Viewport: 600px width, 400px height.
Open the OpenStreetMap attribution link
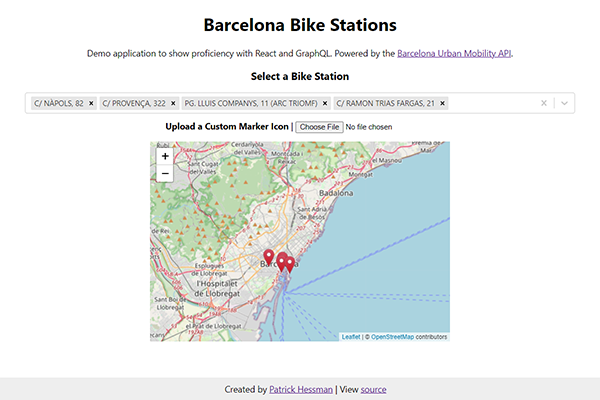point(392,337)
